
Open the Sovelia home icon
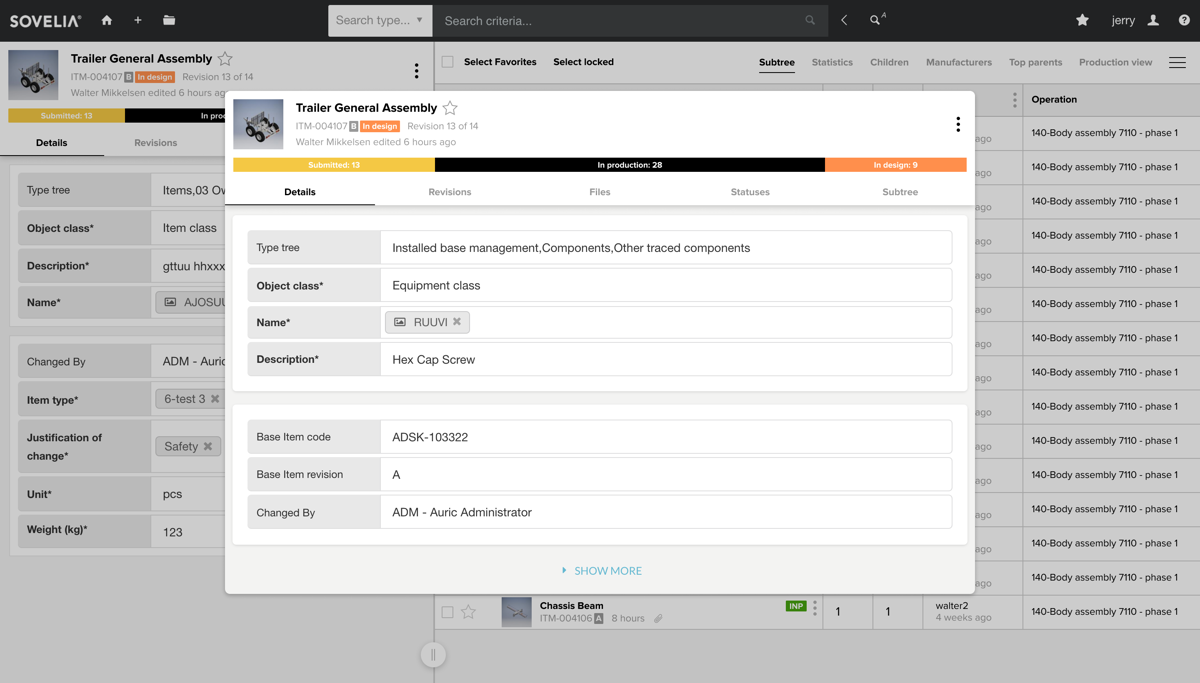[x=106, y=20]
